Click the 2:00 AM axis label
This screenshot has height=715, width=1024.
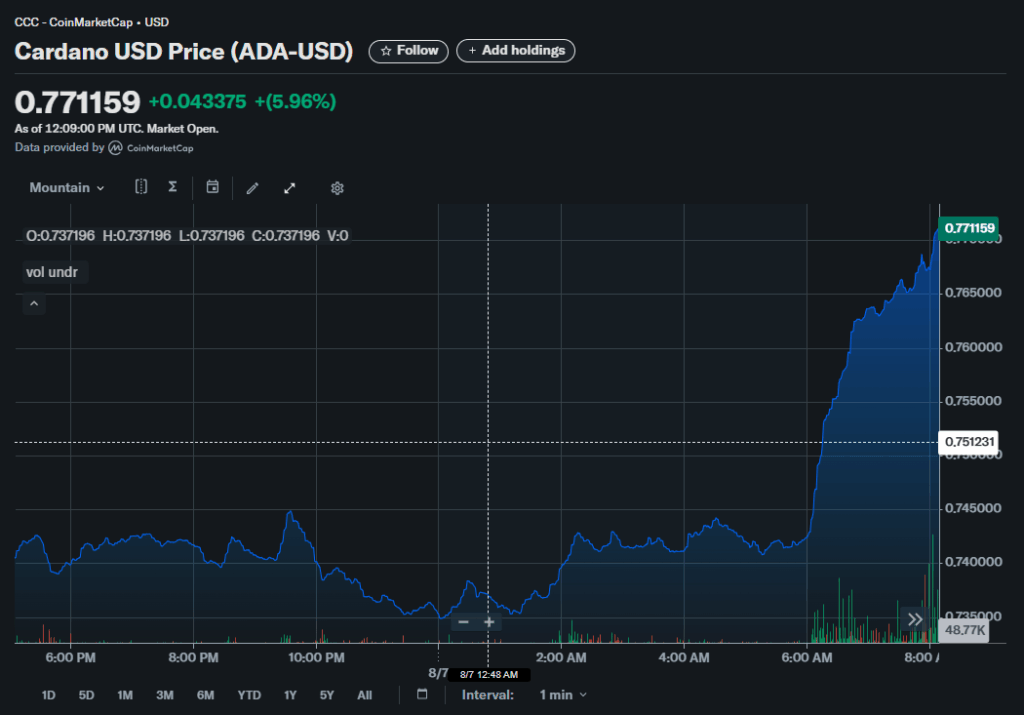point(561,658)
